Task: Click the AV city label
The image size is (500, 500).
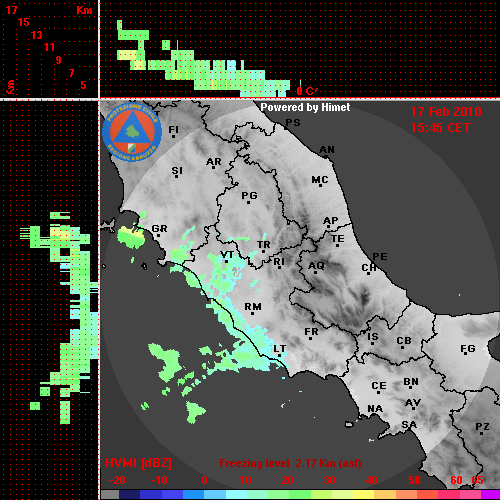Action: pos(413,403)
